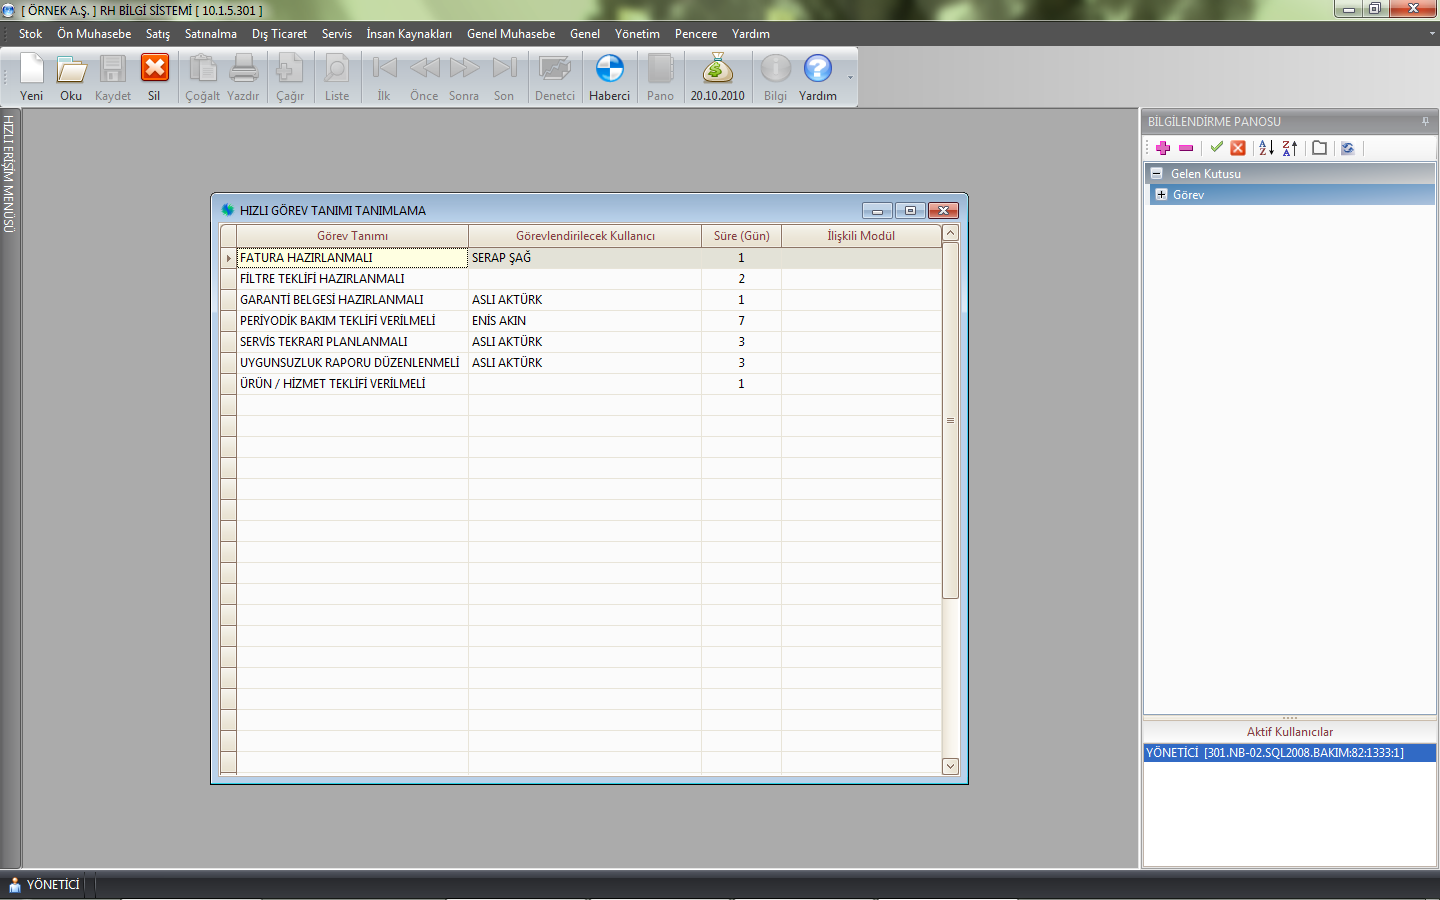
Task: Remove an item with the pink minus icon
Action: coord(1186,148)
